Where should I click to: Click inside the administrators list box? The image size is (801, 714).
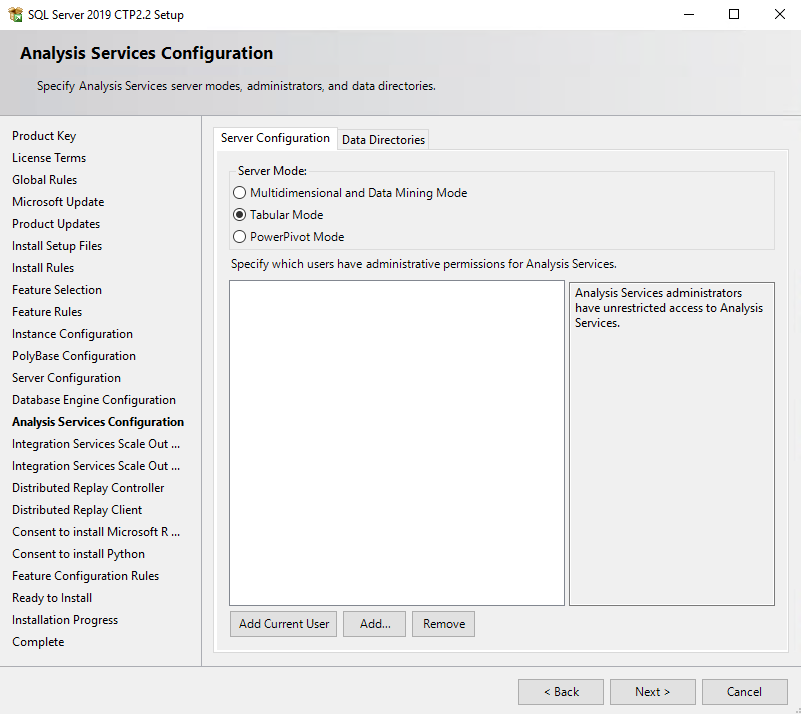397,443
